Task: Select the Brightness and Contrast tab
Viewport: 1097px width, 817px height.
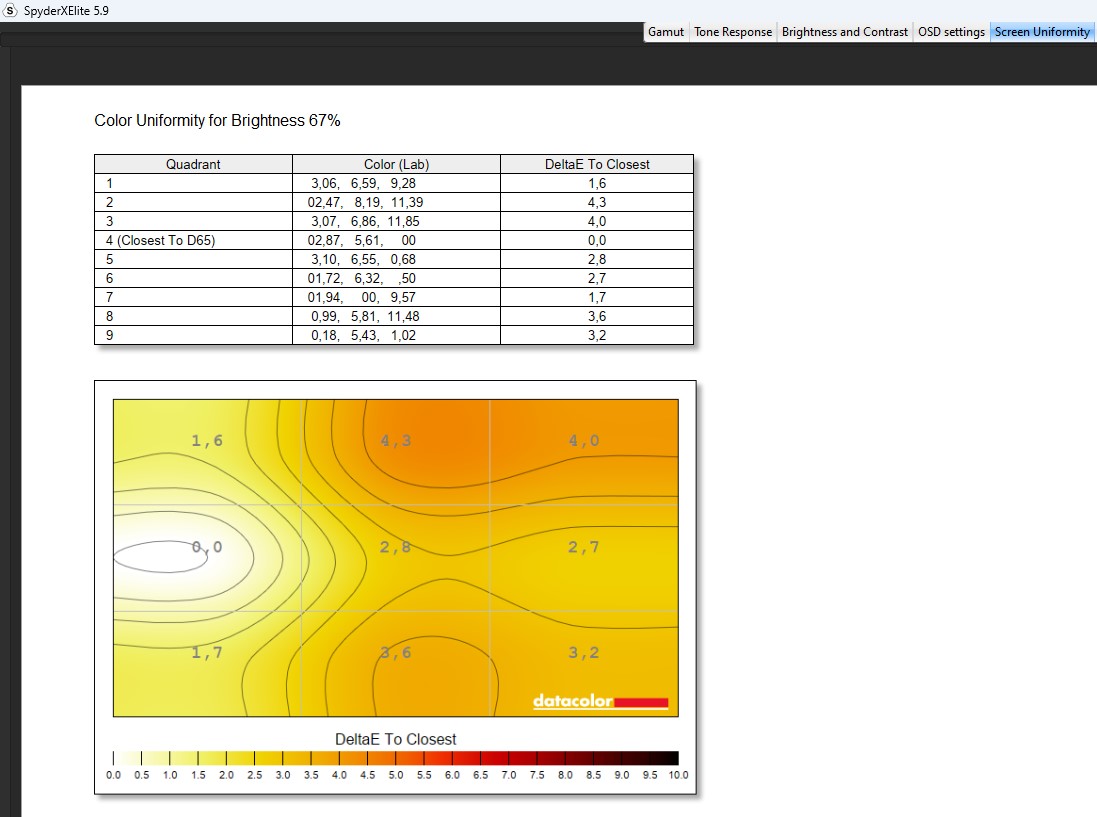Action: point(845,32)
